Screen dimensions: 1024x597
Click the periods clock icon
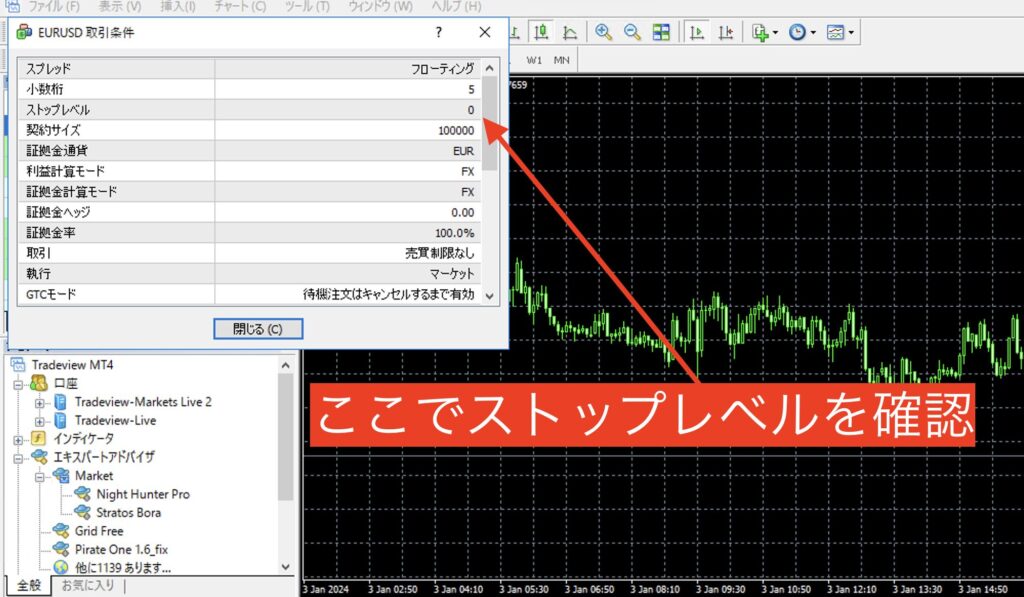pos(797,32)
